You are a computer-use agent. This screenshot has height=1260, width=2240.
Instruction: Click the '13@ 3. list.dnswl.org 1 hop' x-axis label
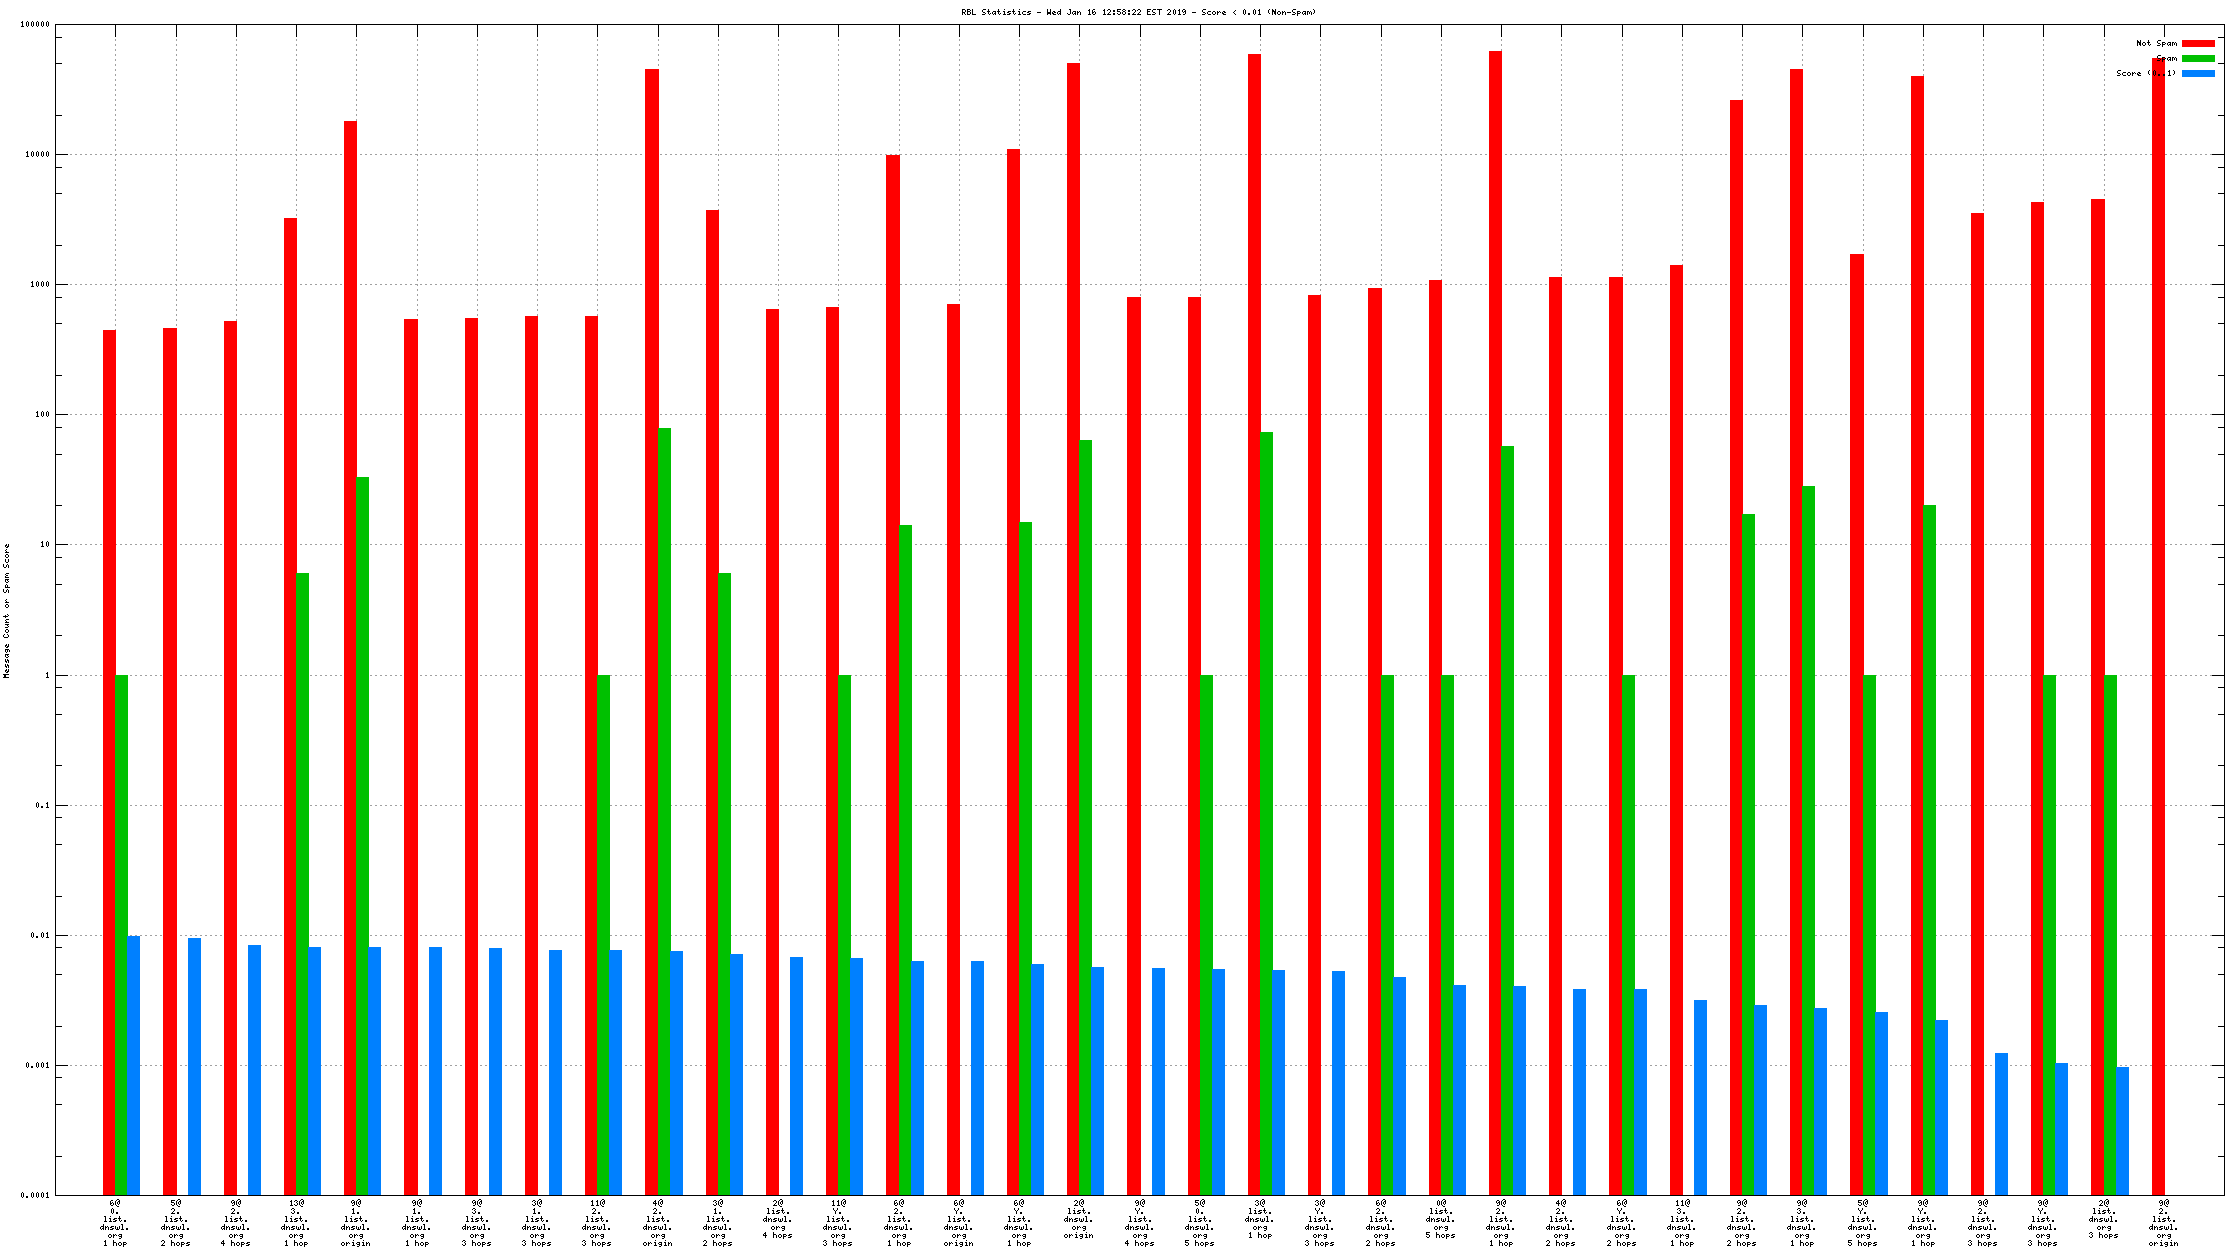point(296,1223)
